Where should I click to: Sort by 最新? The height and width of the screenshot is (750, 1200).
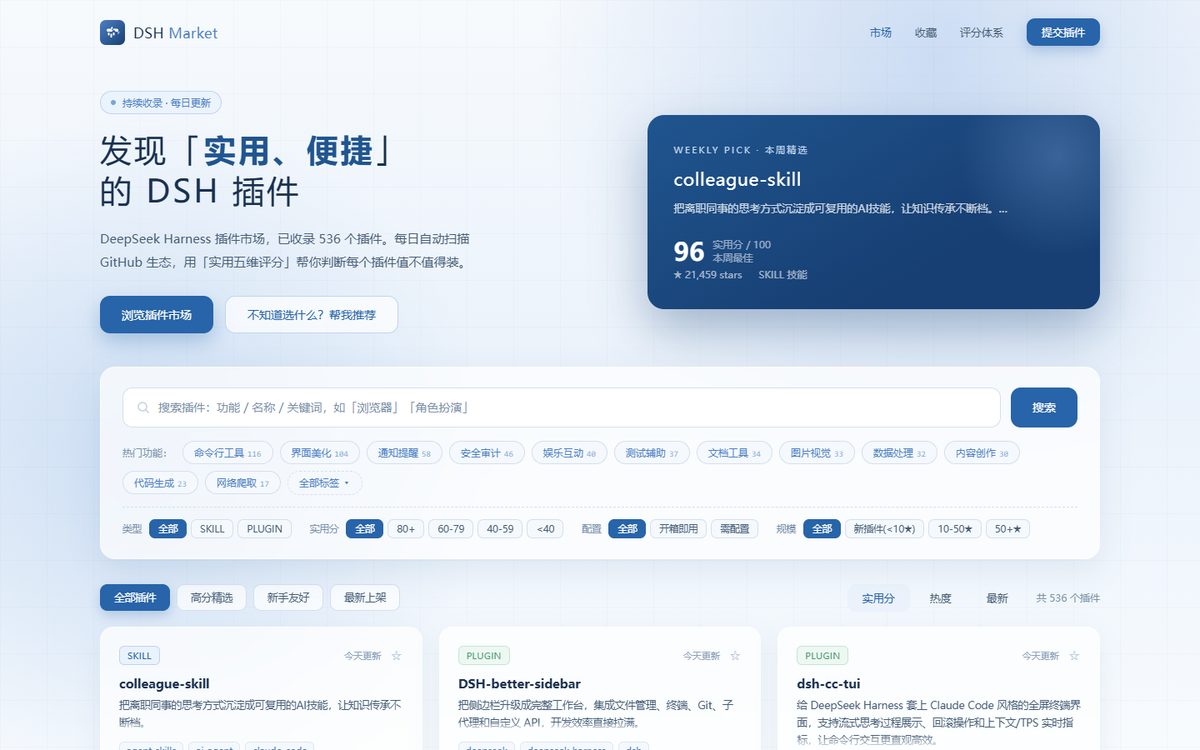[997, 598]
